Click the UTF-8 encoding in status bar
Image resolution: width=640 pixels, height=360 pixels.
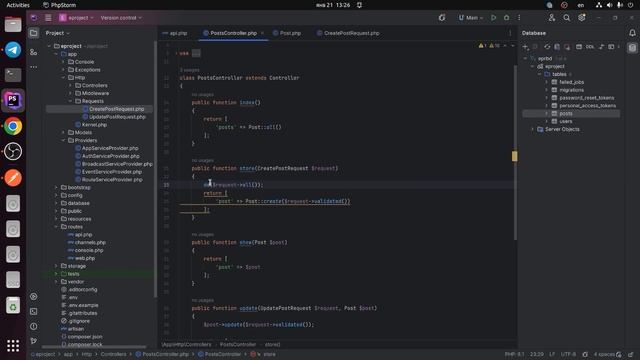(x=568, y=354)
